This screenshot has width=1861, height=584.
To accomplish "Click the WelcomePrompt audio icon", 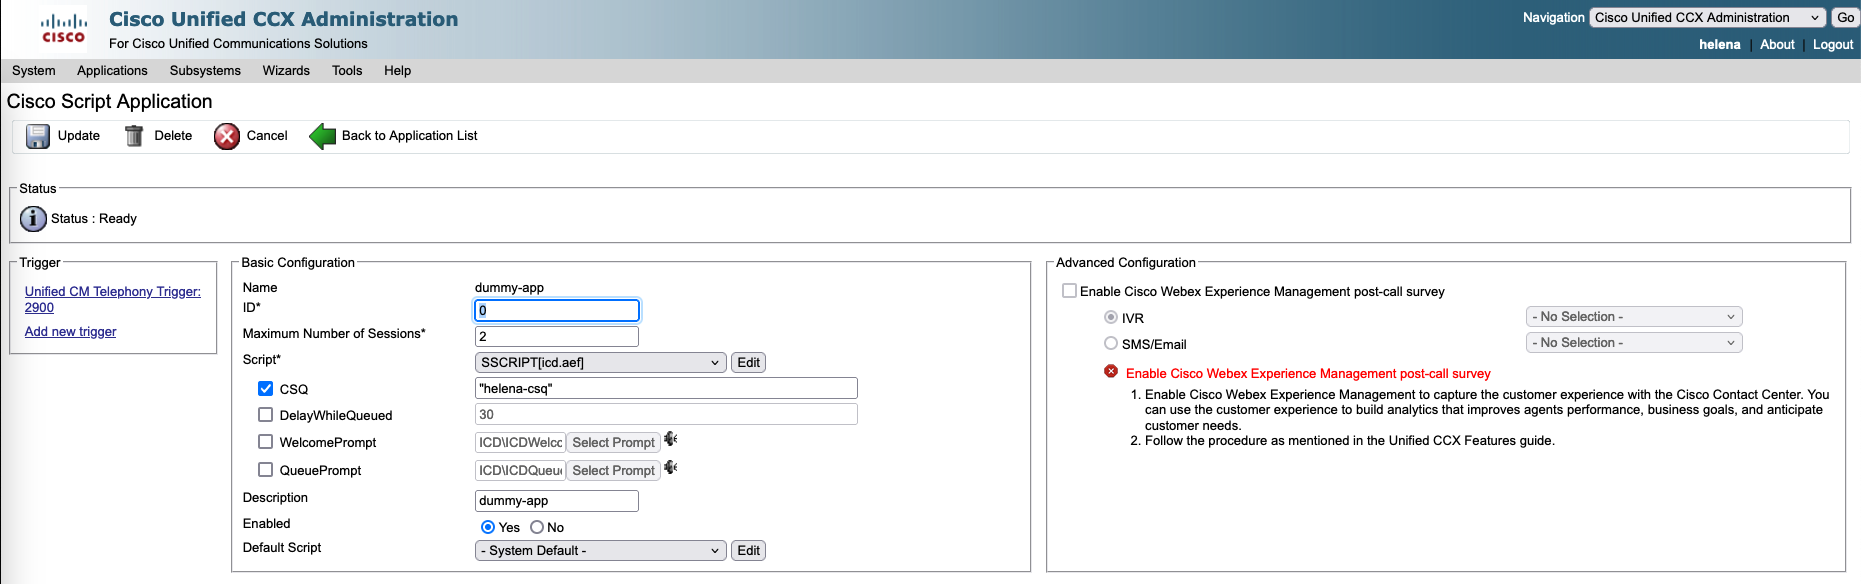I will (x=671, y=440).
